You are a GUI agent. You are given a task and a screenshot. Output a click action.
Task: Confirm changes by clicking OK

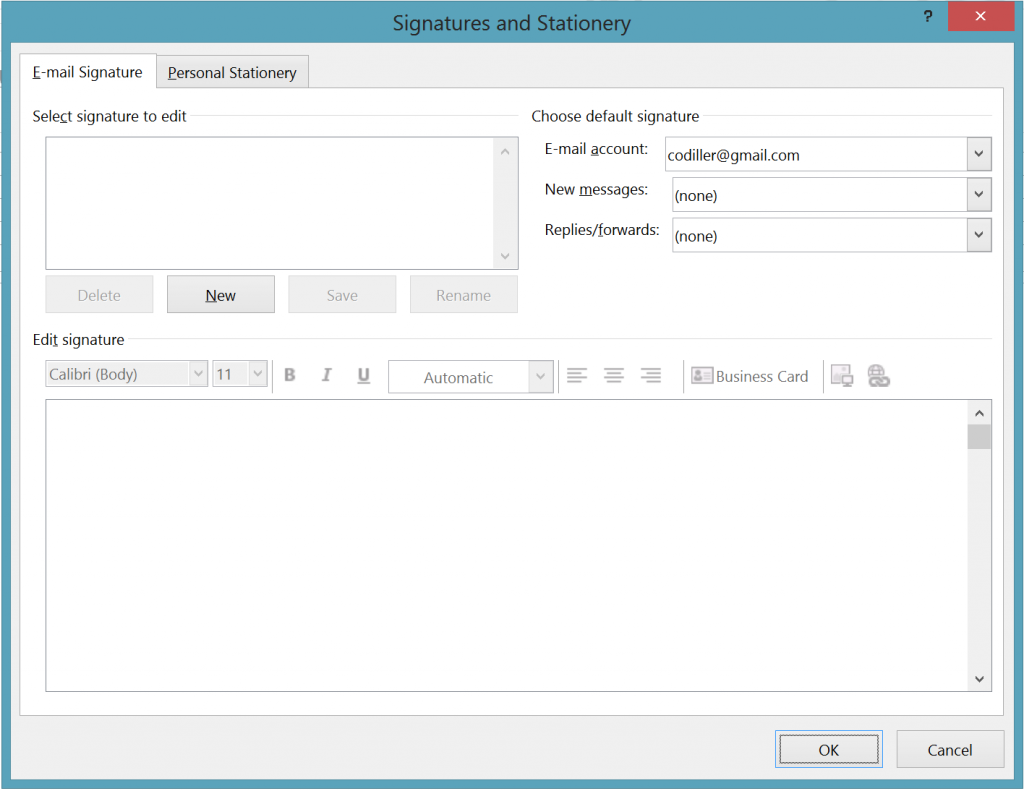(x=828, y=749)
